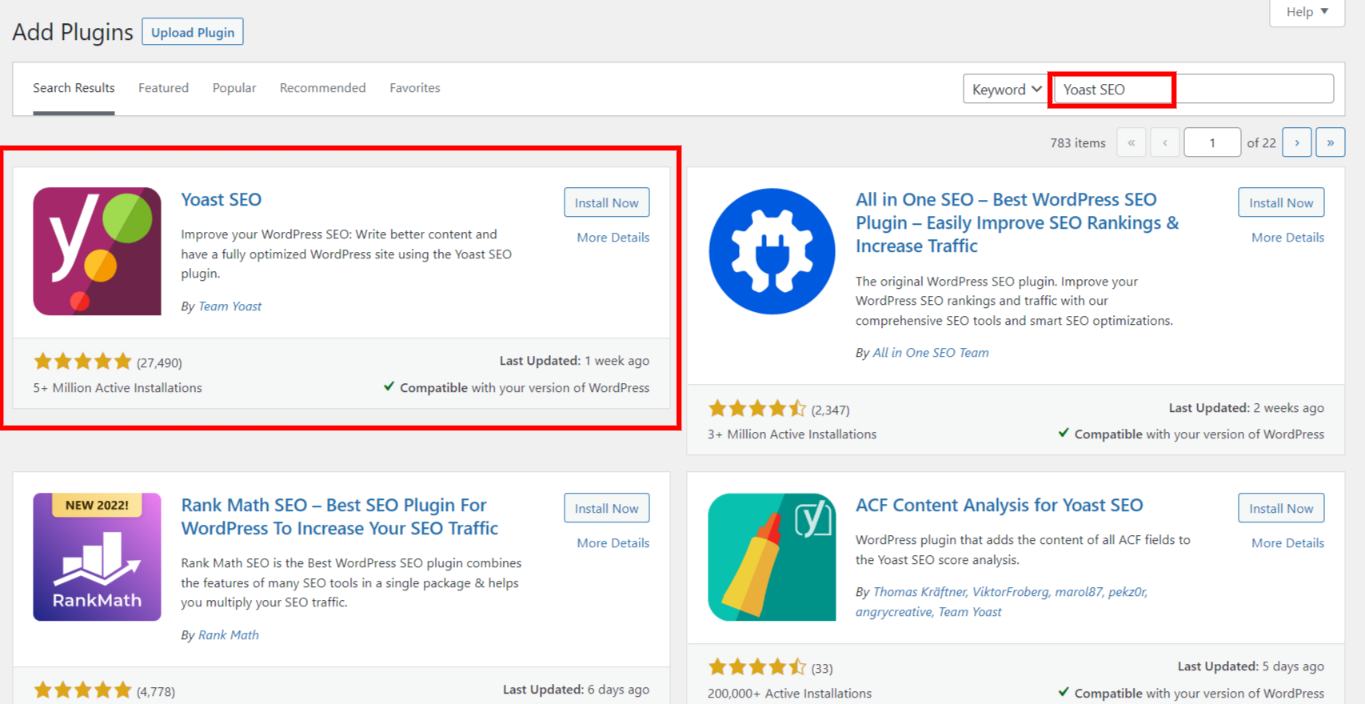Click Last Updated: 1 week ago text
The width and height of the screenshot is (1365, 704).
pos(574,361)
